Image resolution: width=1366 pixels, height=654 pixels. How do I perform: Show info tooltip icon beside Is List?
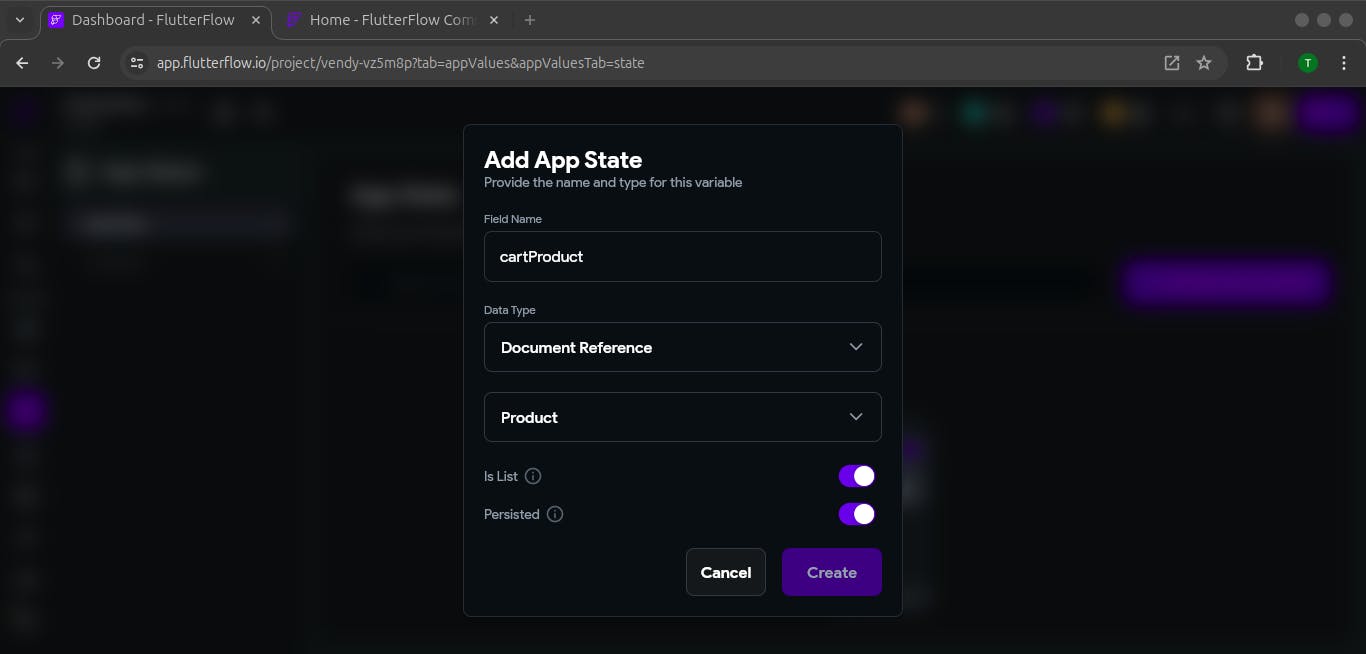click(533, 476)
